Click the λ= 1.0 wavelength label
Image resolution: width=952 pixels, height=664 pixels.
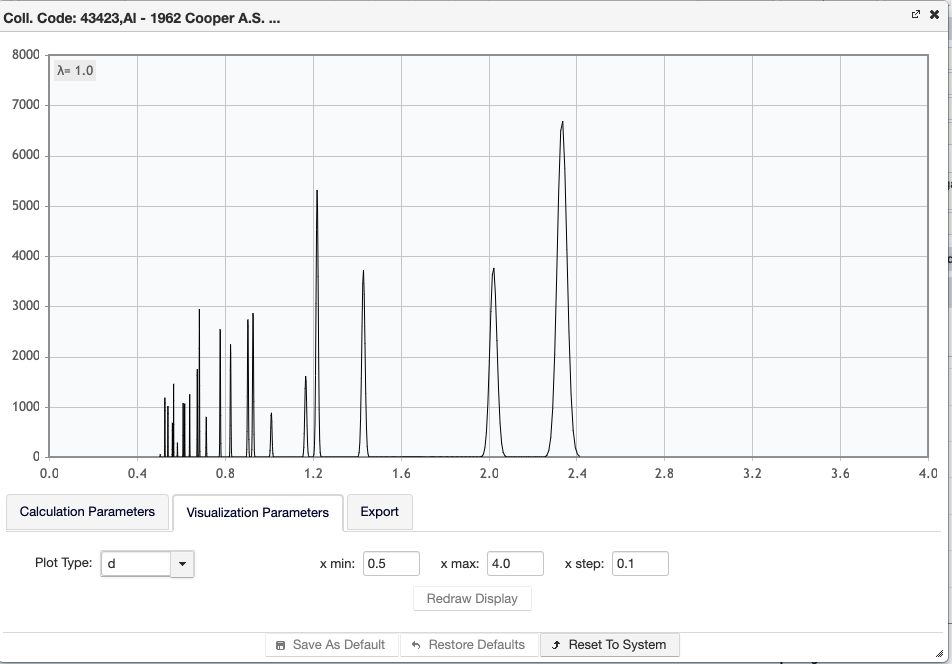(75, 70)
